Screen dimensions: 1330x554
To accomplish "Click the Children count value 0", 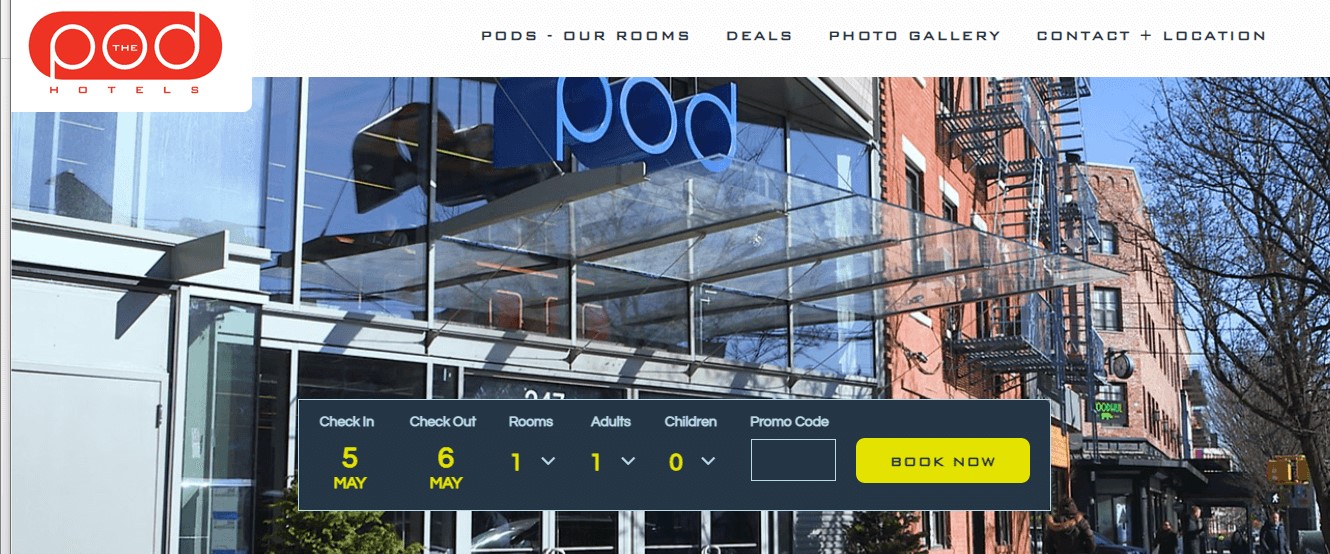I will (x=676, y=462).
